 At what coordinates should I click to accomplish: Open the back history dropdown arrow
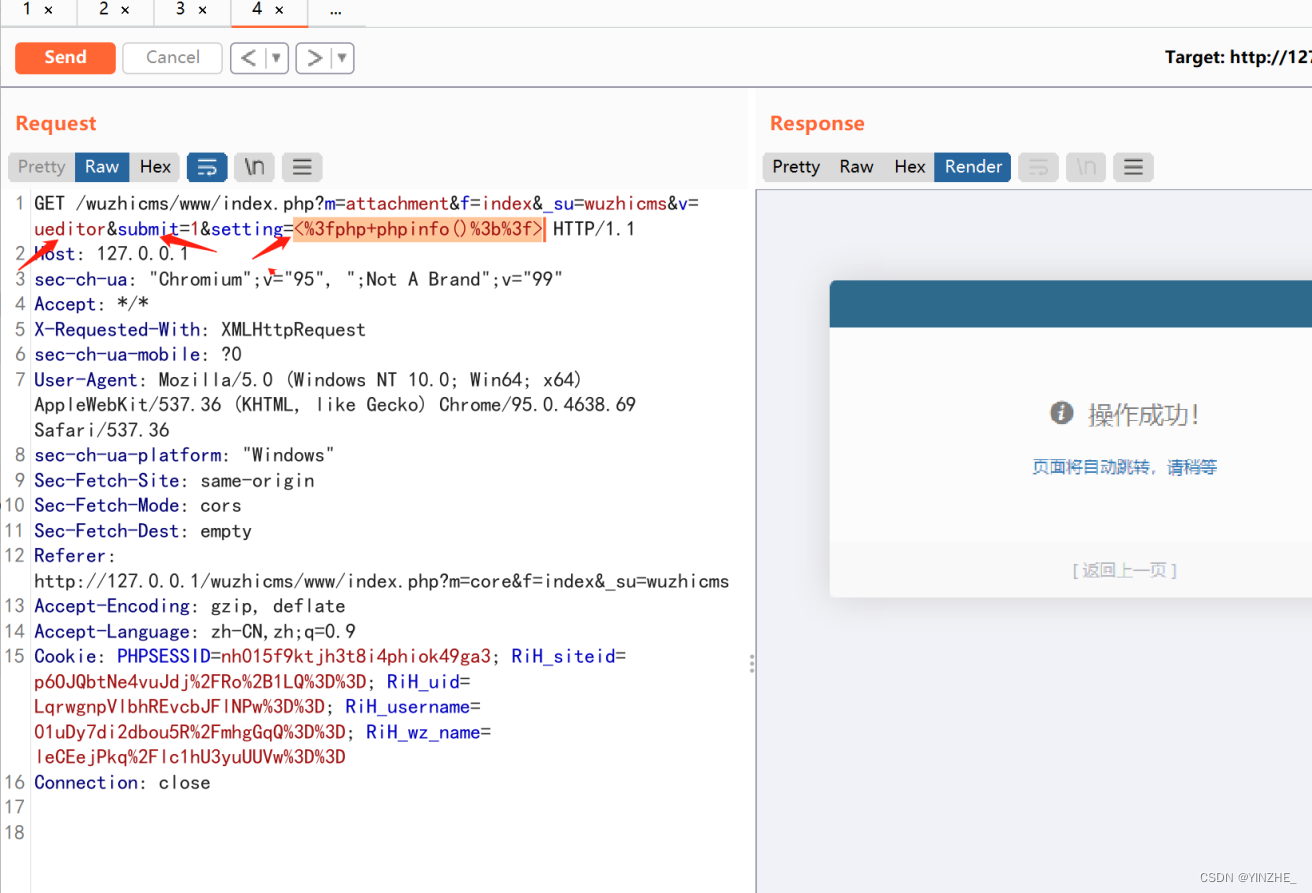(277, 58)
